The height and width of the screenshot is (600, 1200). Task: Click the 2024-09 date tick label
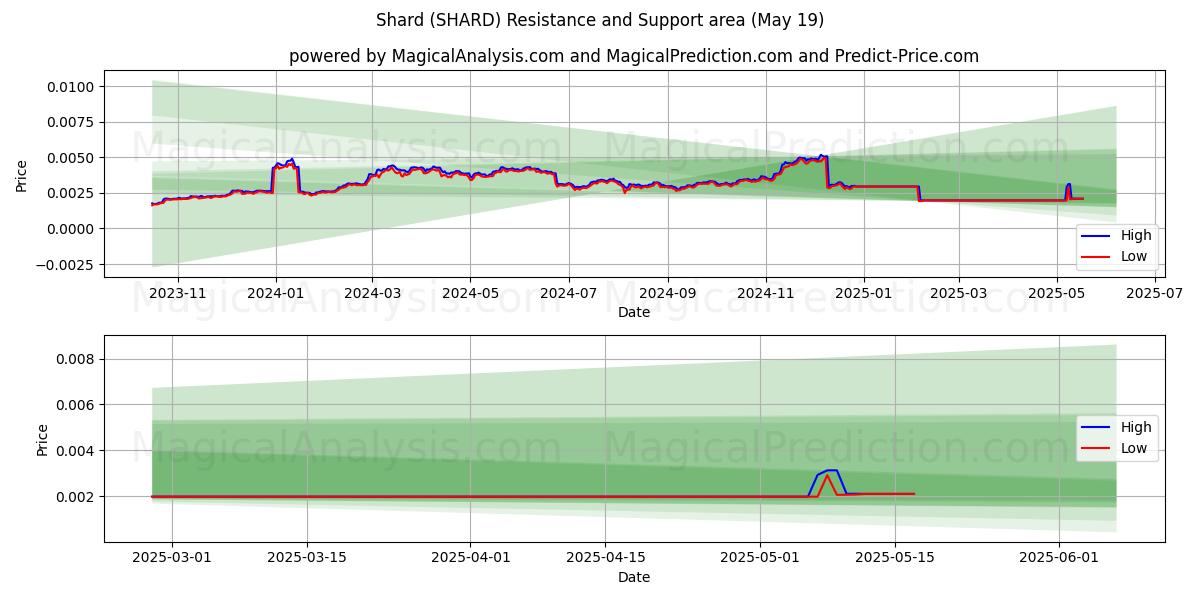pos(667,294)
